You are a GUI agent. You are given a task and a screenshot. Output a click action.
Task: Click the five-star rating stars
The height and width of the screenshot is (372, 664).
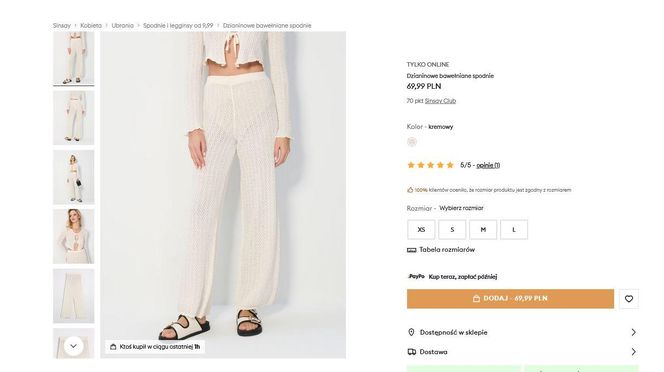[x=430, y=165]
